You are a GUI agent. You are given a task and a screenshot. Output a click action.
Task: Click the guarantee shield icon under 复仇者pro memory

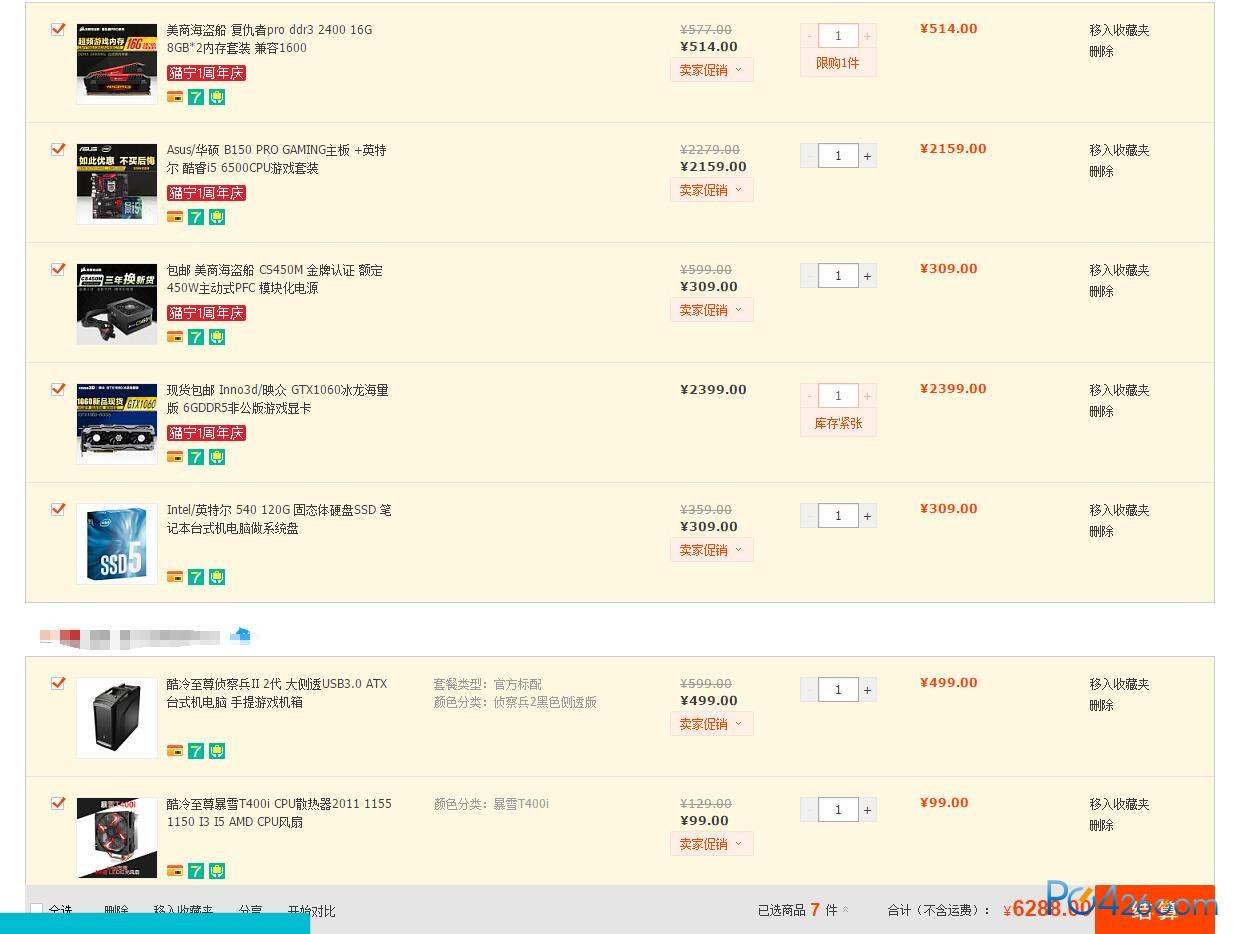(217, 97)
